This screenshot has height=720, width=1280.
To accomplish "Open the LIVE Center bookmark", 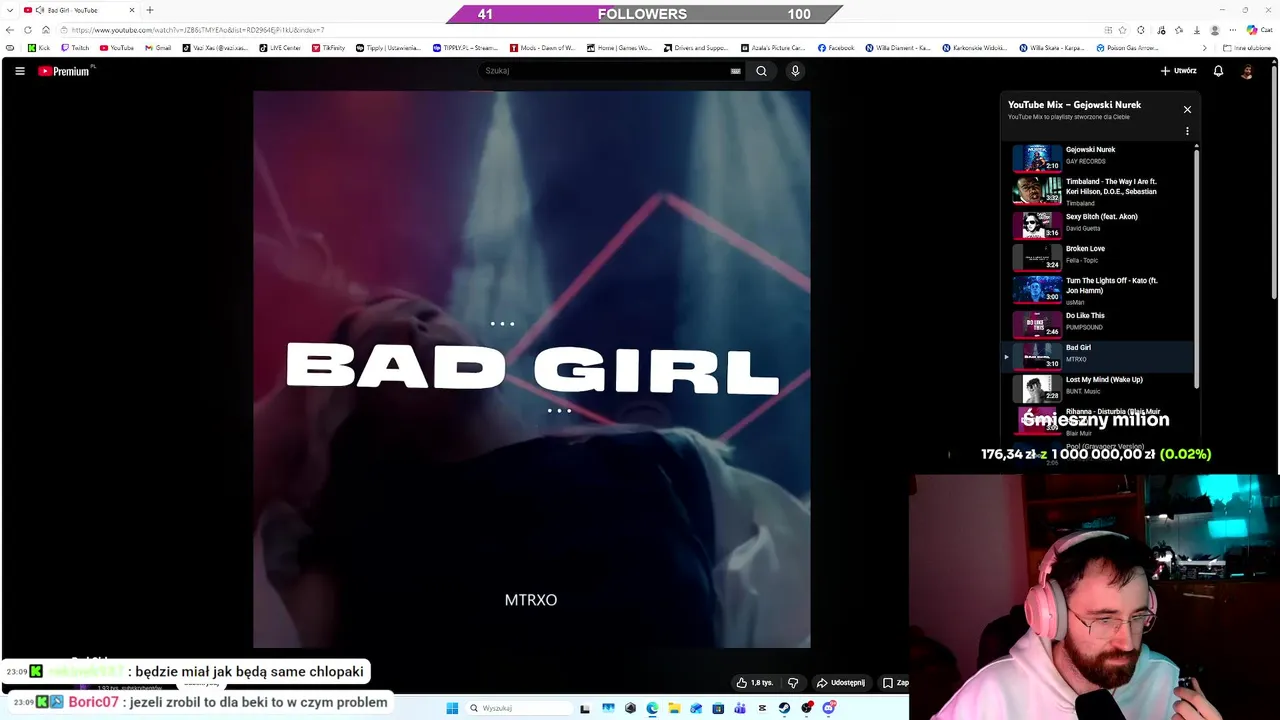I will 280,48.
